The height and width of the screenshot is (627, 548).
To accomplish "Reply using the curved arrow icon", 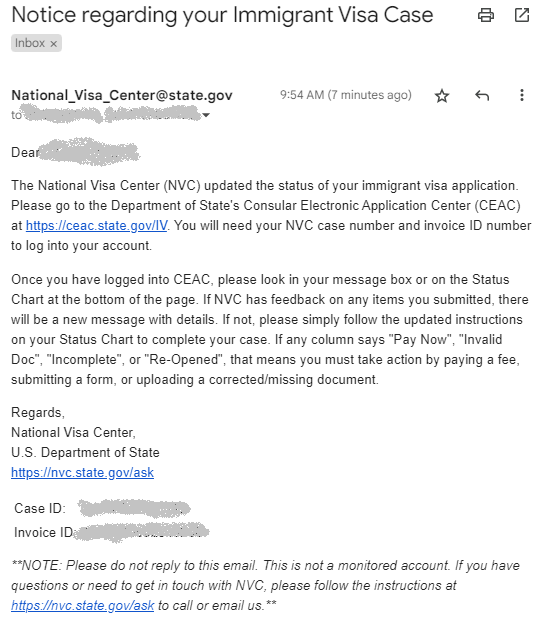I will pyautogui.click(x=482, y=96).
